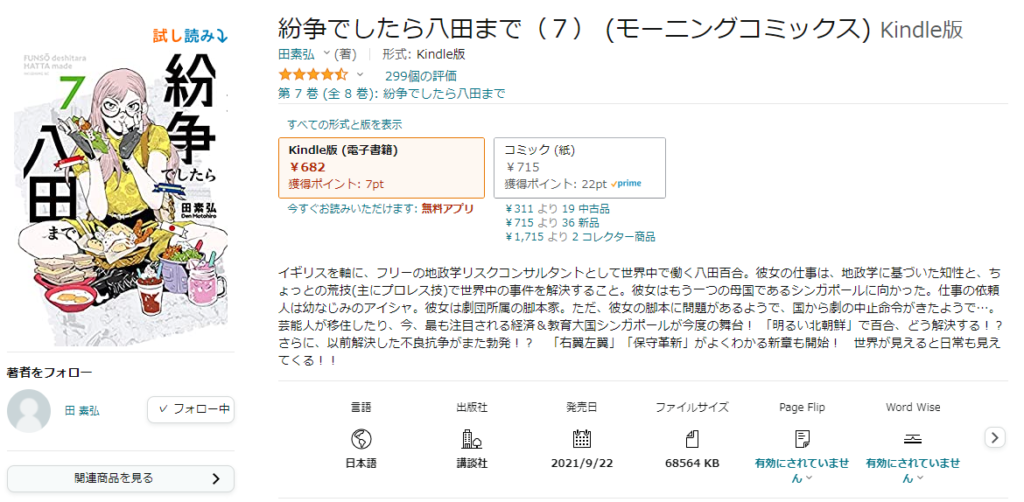
Task: Open the rating breakdown dropdown chevron
Action: click(x=359, y=74)
